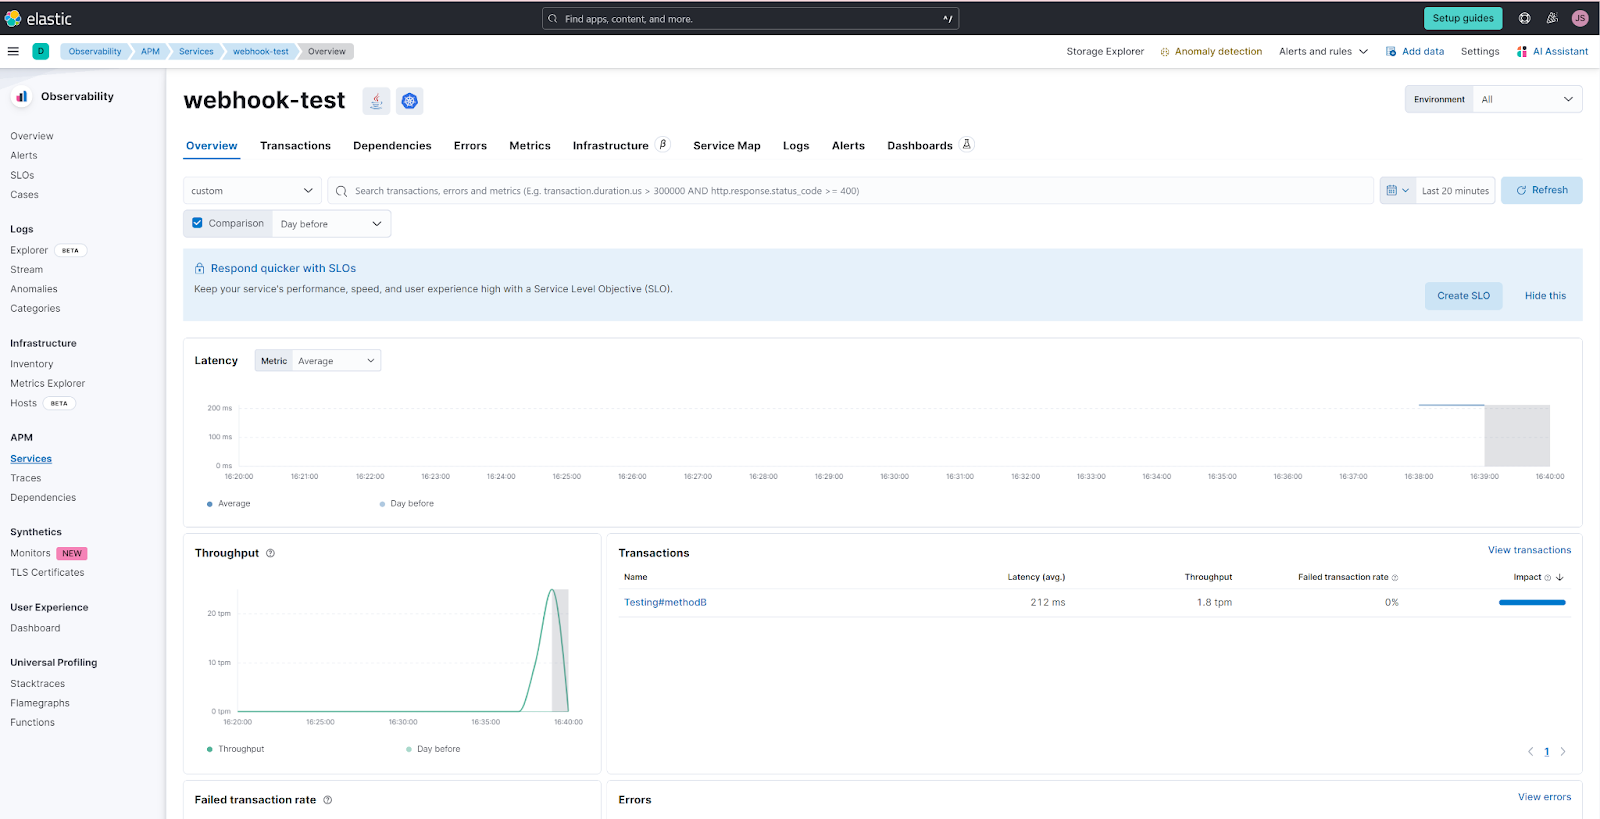Switch to the Dependencies tab
Screen dimensions: 1600x819
coord(392,146)
